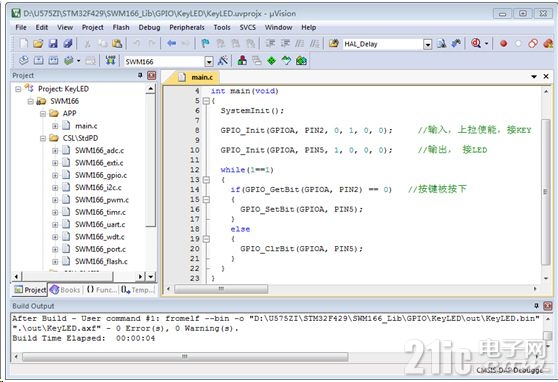Close the Project panel
Viewport: 558px width, 382px height.
152,75
